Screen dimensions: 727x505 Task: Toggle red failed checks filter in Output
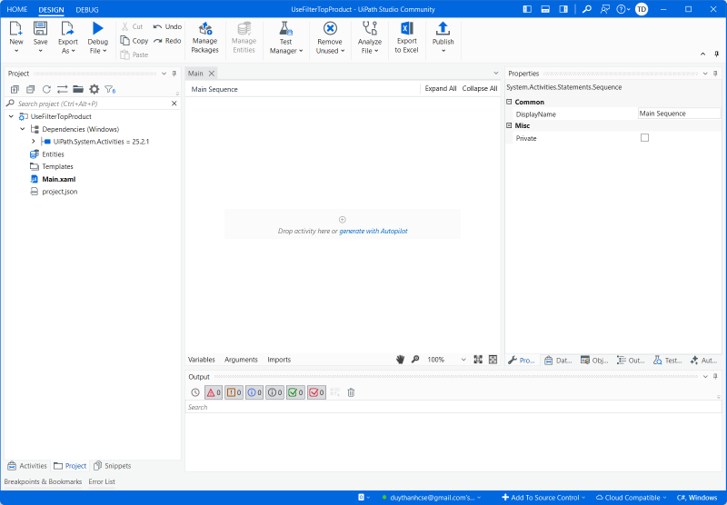click(x=316, y=392)
